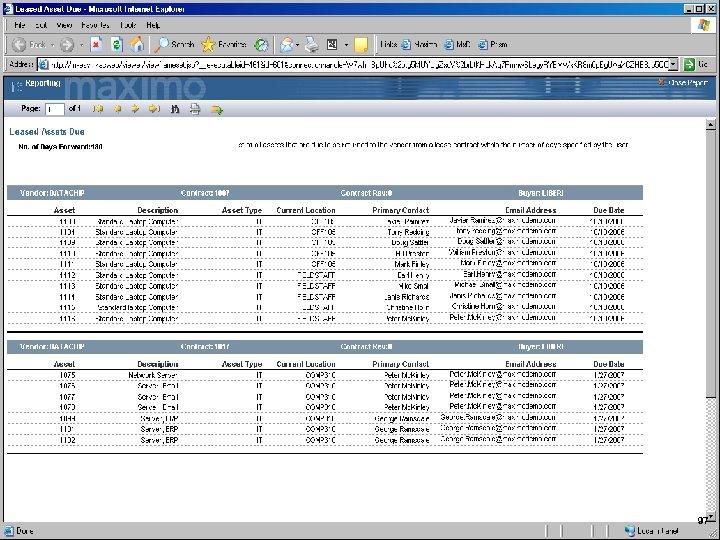Viewport: 720px width, 540px height.
Task: Click the History icon beside Favorites
Action: pyautogui.click(x=261, y=45)
